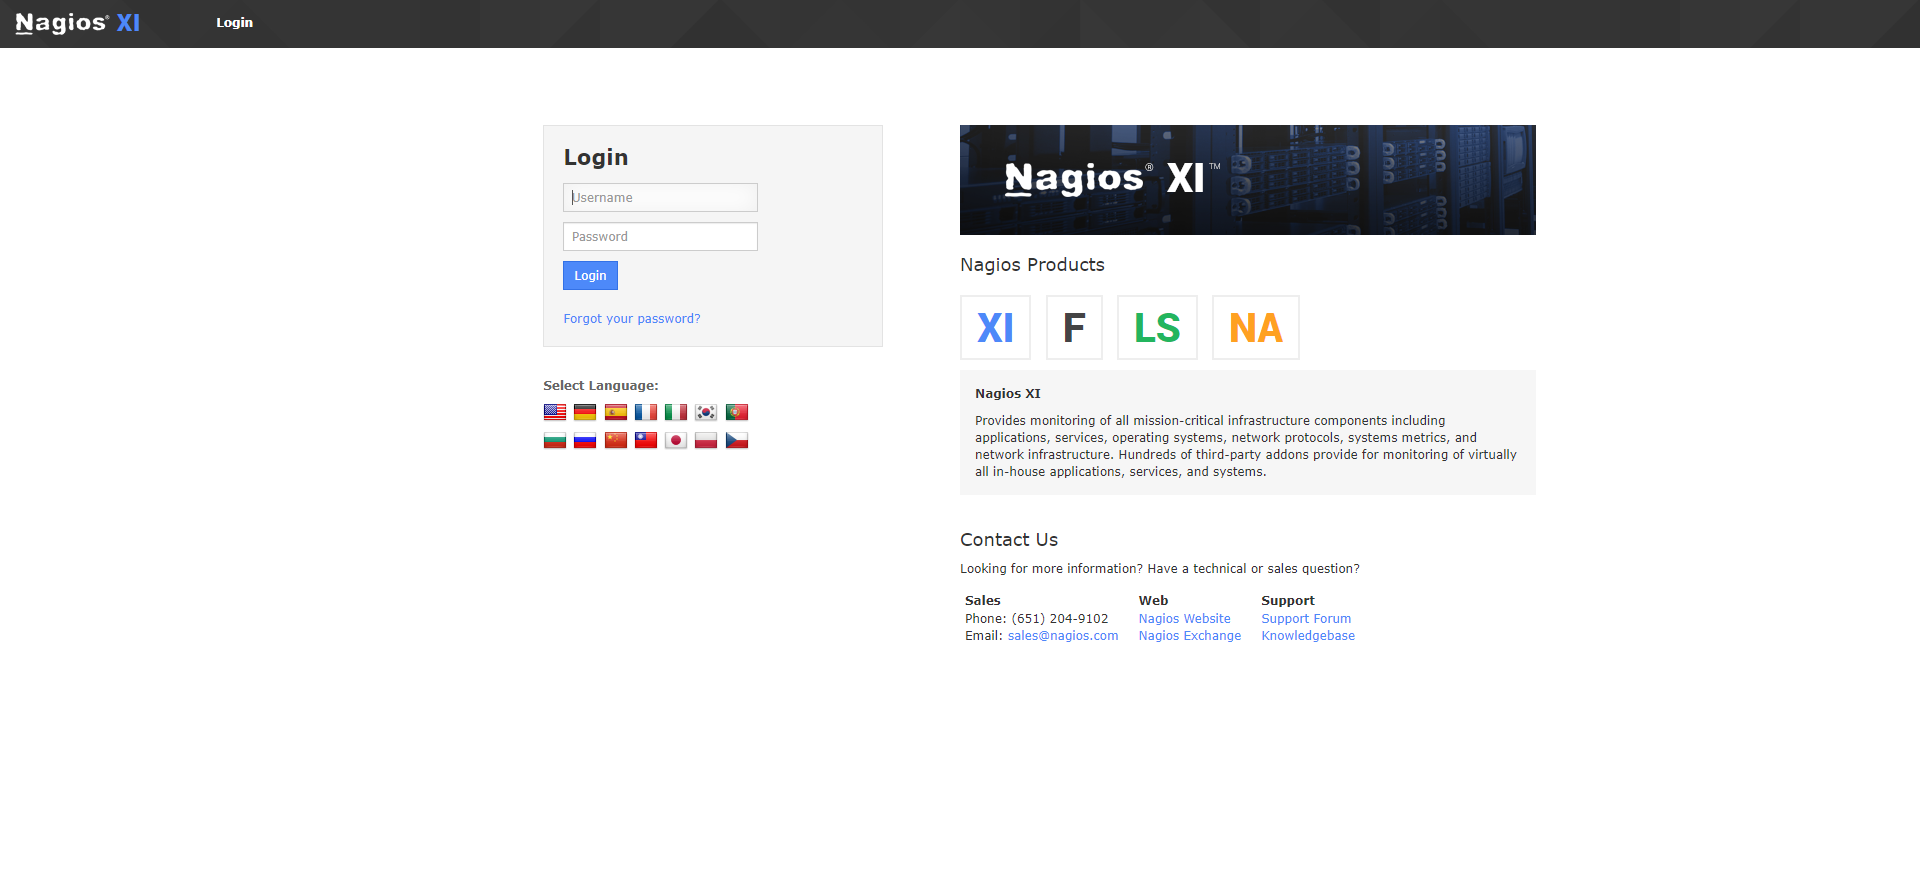The image size is (1920, 871).
Task: Open the Support Forum link
Action: pos(1306,618)
